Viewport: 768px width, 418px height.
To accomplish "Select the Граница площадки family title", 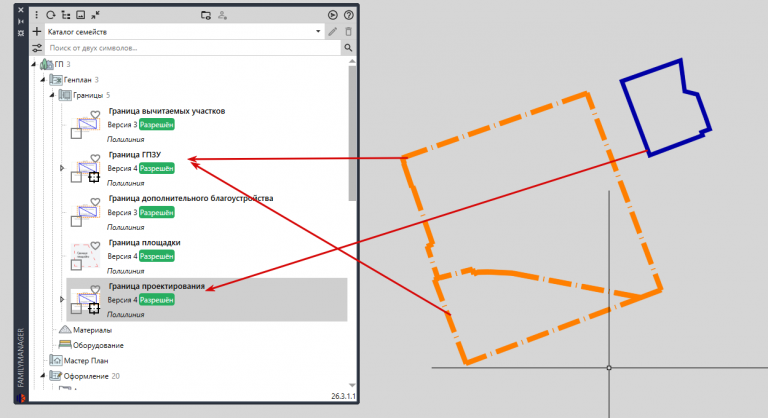I will click(x=144, y=242).
